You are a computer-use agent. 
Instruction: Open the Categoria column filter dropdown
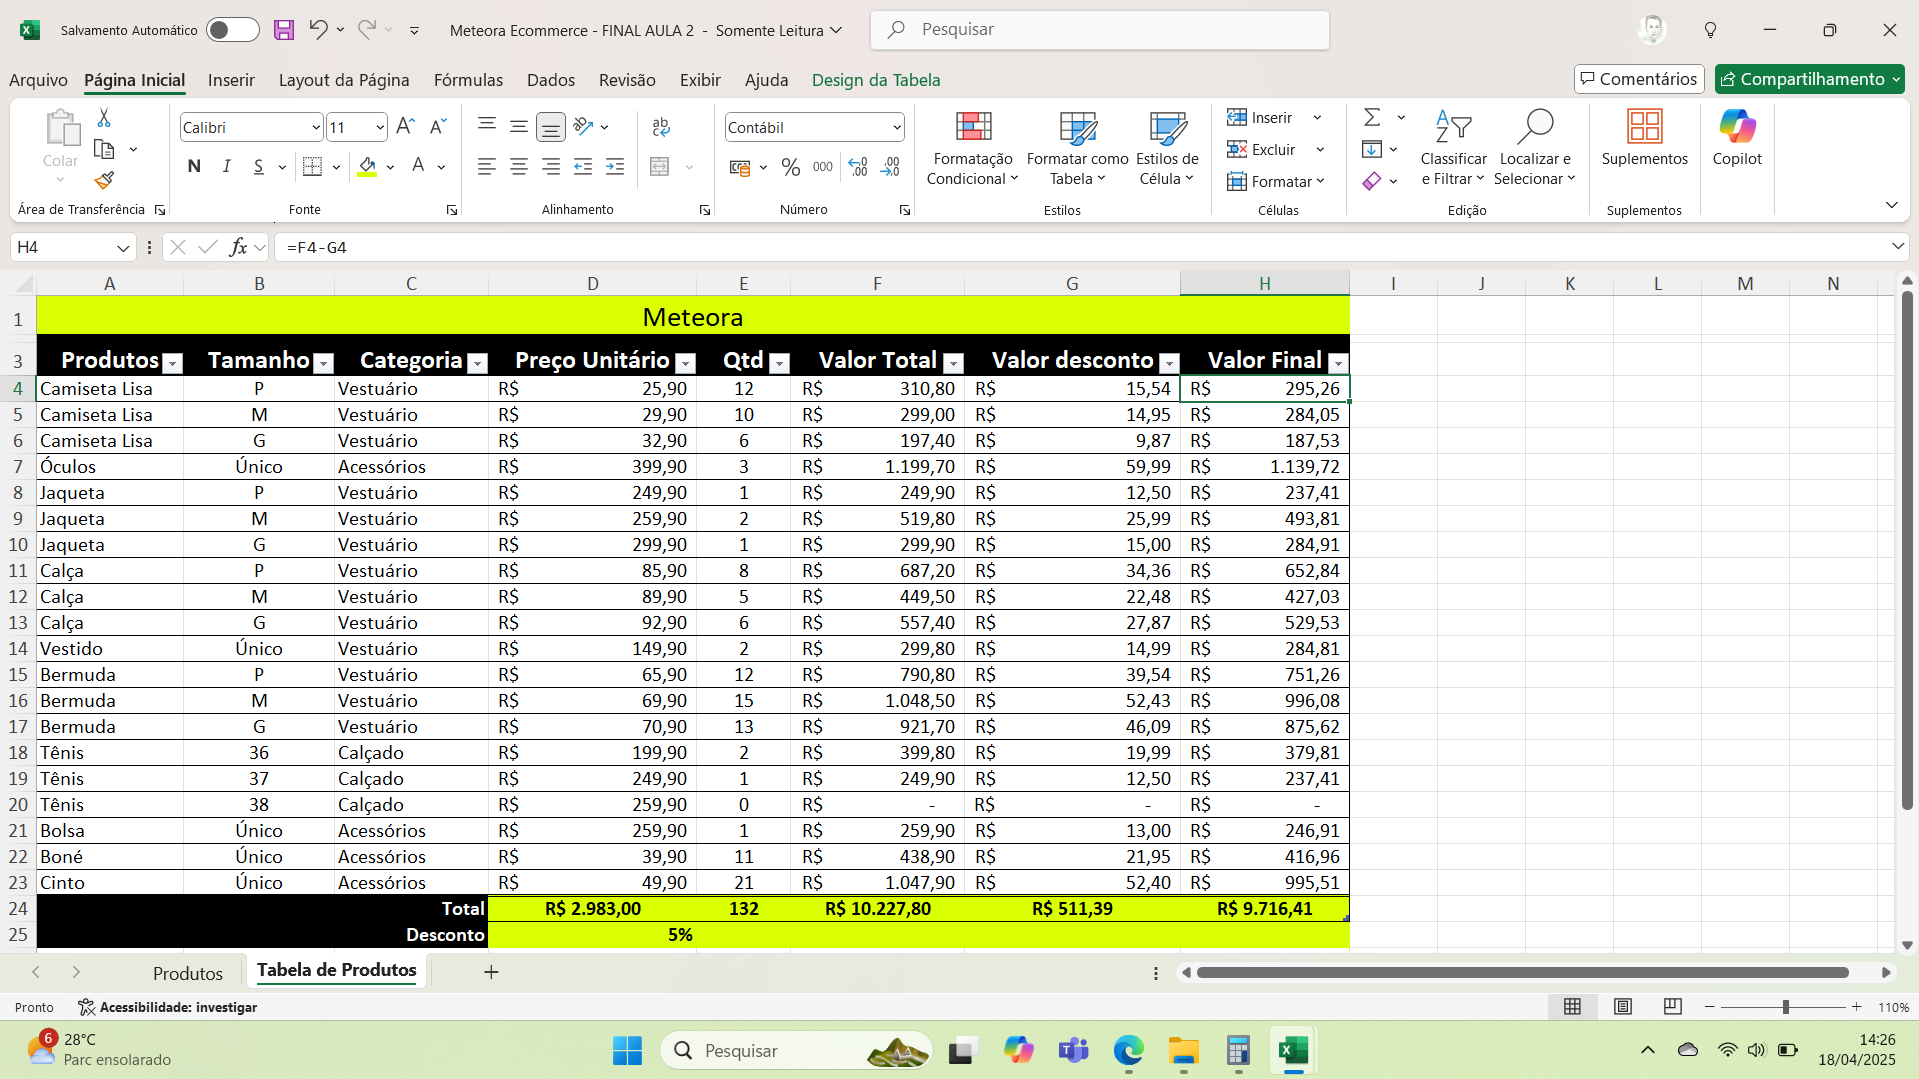478,363
